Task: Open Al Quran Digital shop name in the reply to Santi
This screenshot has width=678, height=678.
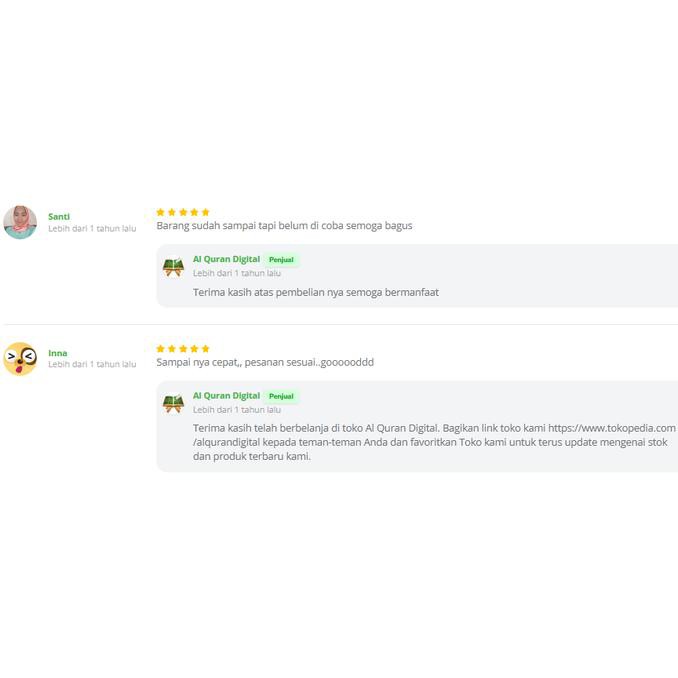Action: pyautogui.click(x=226, y=259)
